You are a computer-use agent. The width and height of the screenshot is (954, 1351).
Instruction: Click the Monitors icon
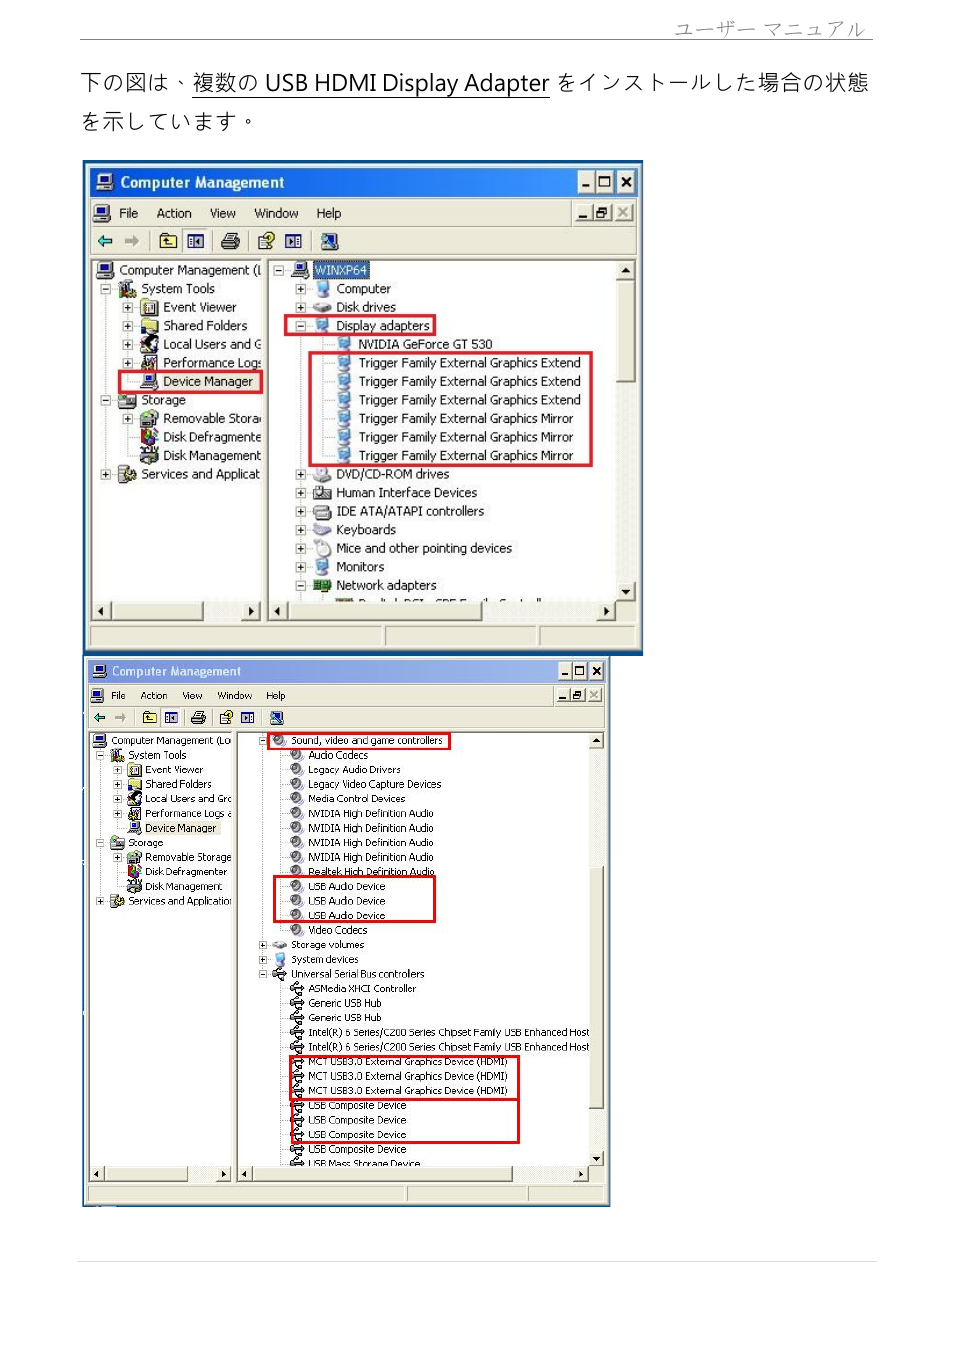click(322, 566)
